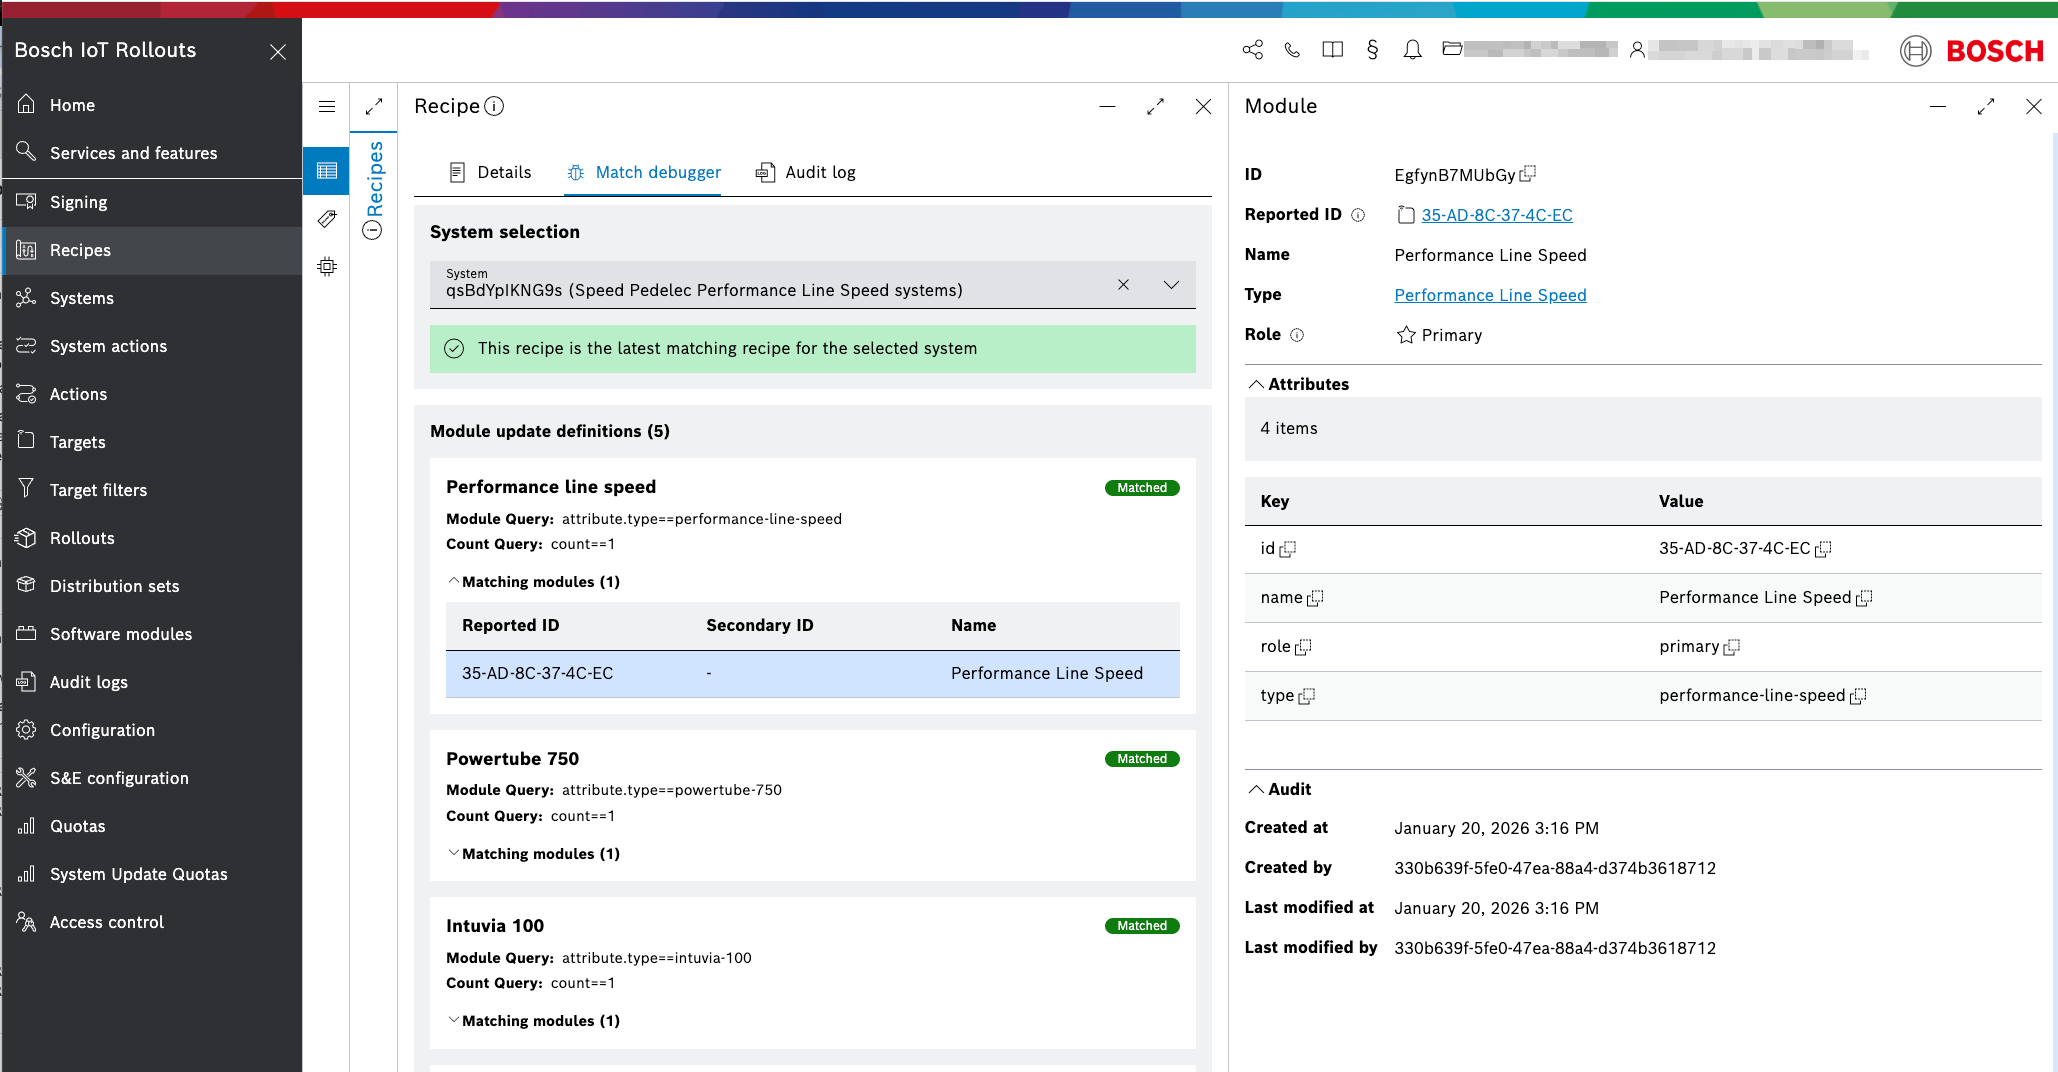Copy the module ID EgfynB7MUbGy
Screen dimensions: 2058x1072
pos(1528,174)
